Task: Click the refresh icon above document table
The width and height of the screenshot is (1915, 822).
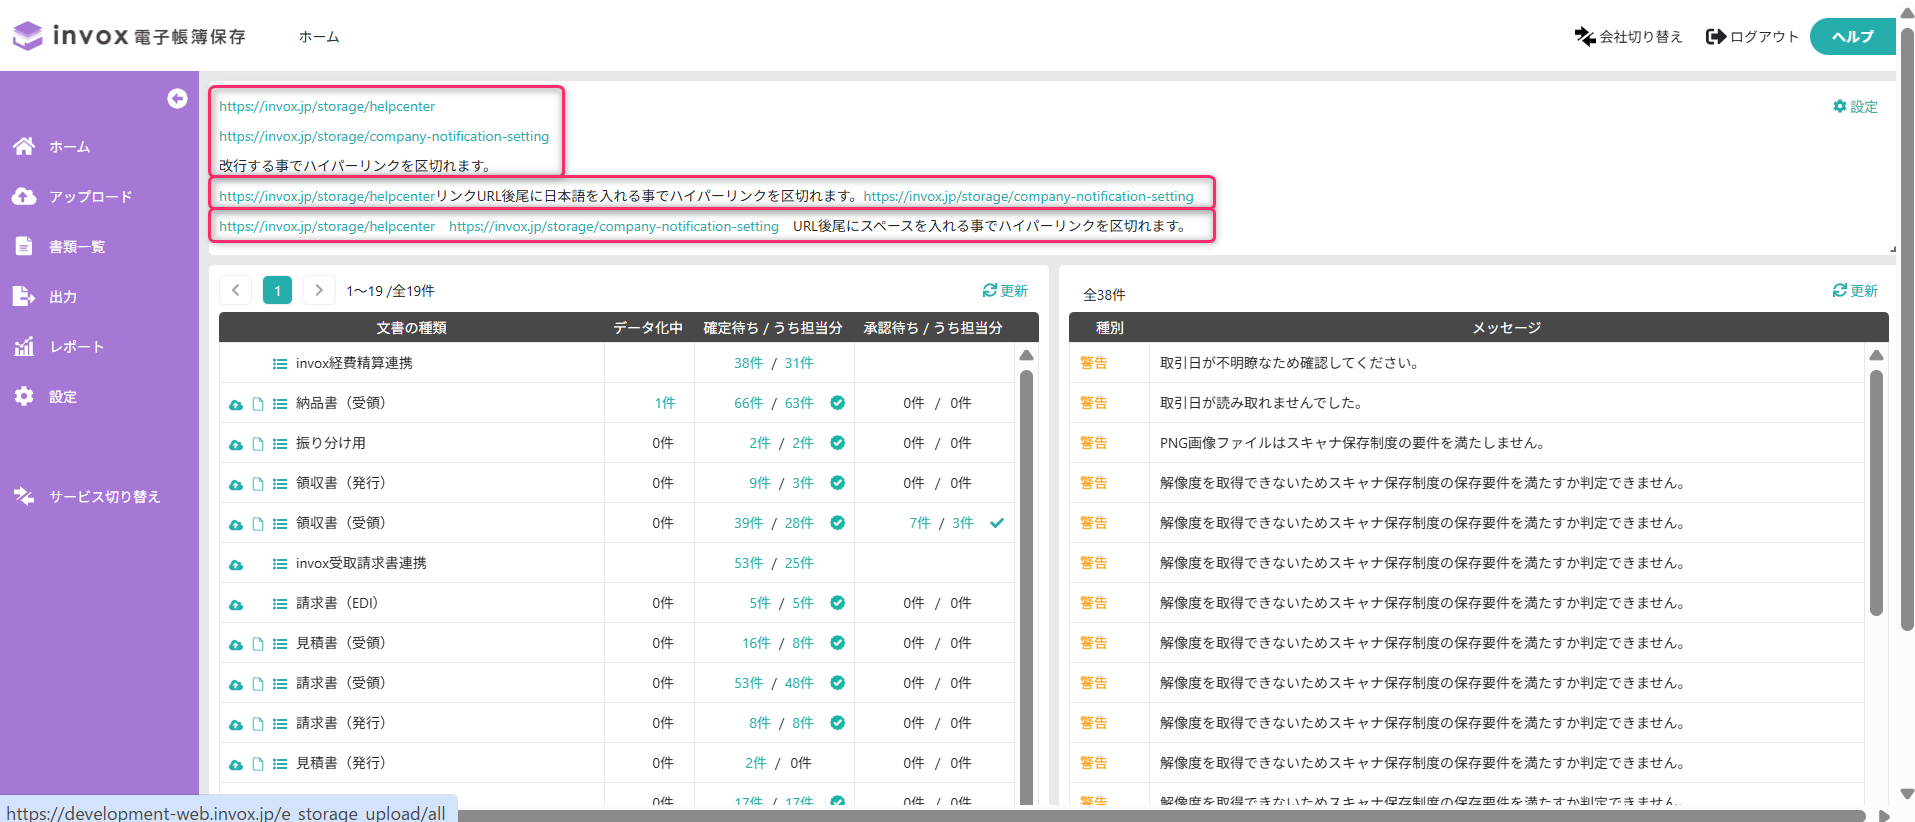Action: point(990,290)
